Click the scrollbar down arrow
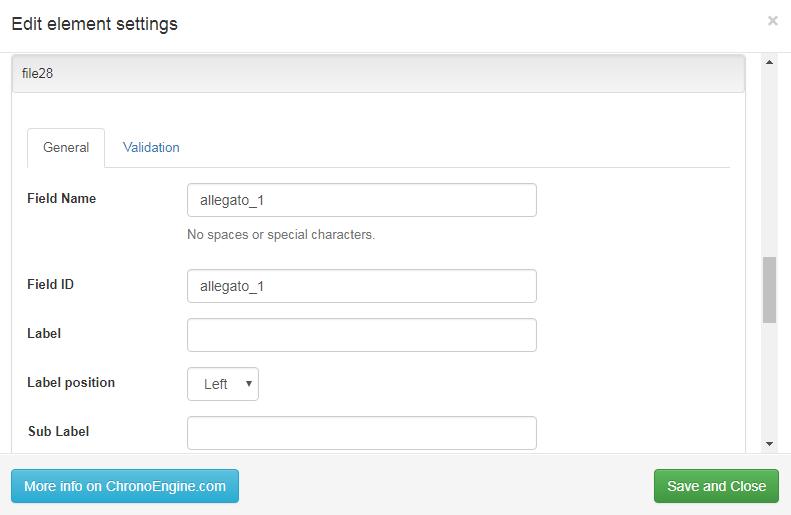The width and height of the screenshot is (791, 515). coord(769,444)
